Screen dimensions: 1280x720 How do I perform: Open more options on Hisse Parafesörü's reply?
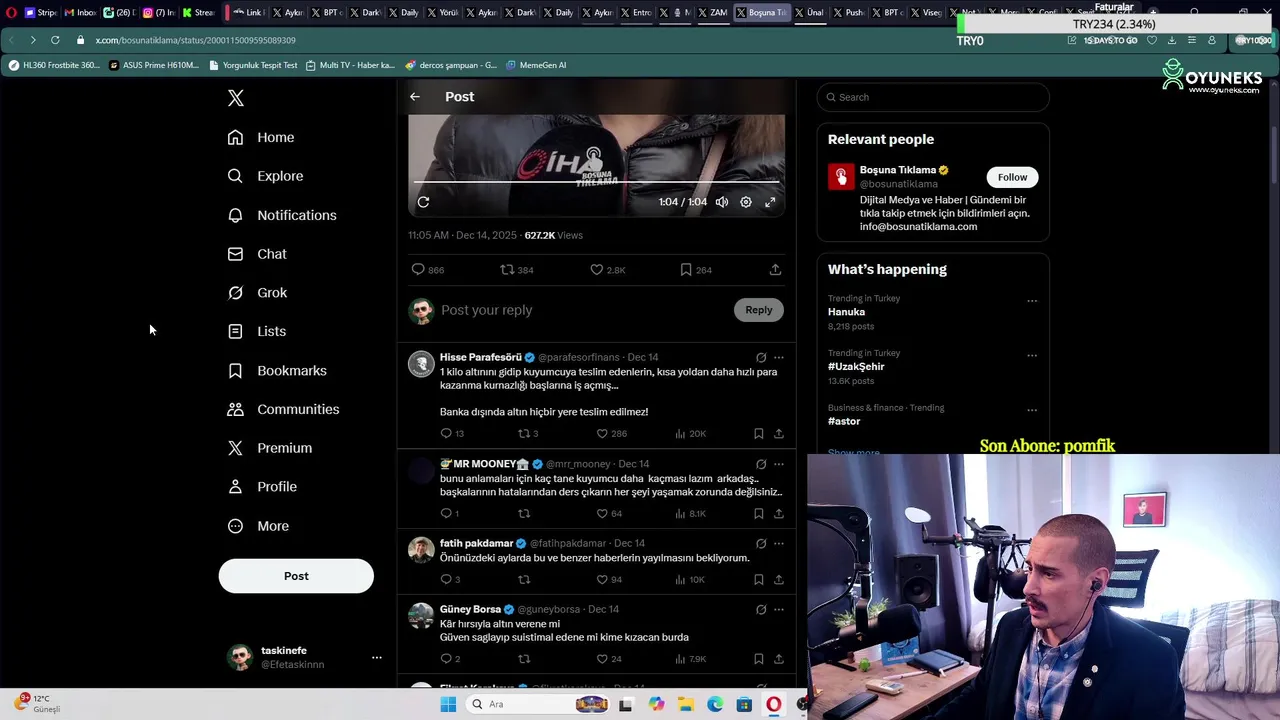tap(779, 357)
